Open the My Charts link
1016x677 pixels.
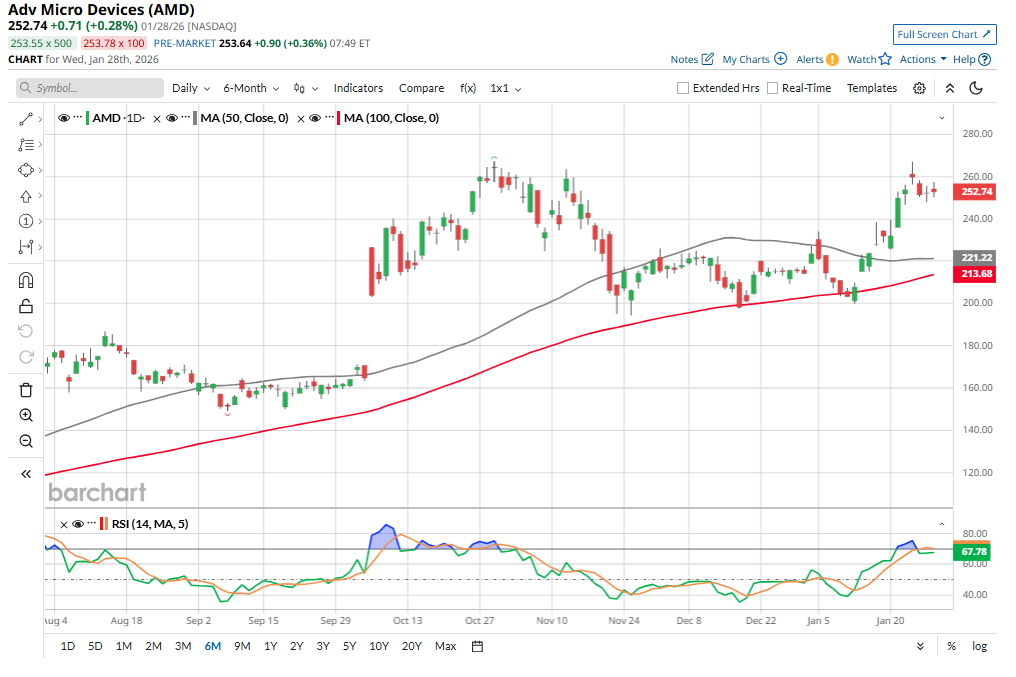[754, 59]
